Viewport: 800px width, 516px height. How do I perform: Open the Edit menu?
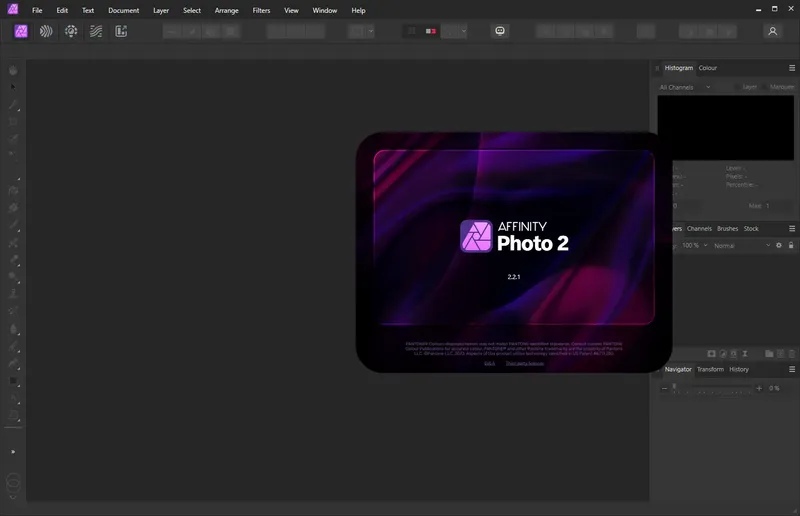[62, 10]
